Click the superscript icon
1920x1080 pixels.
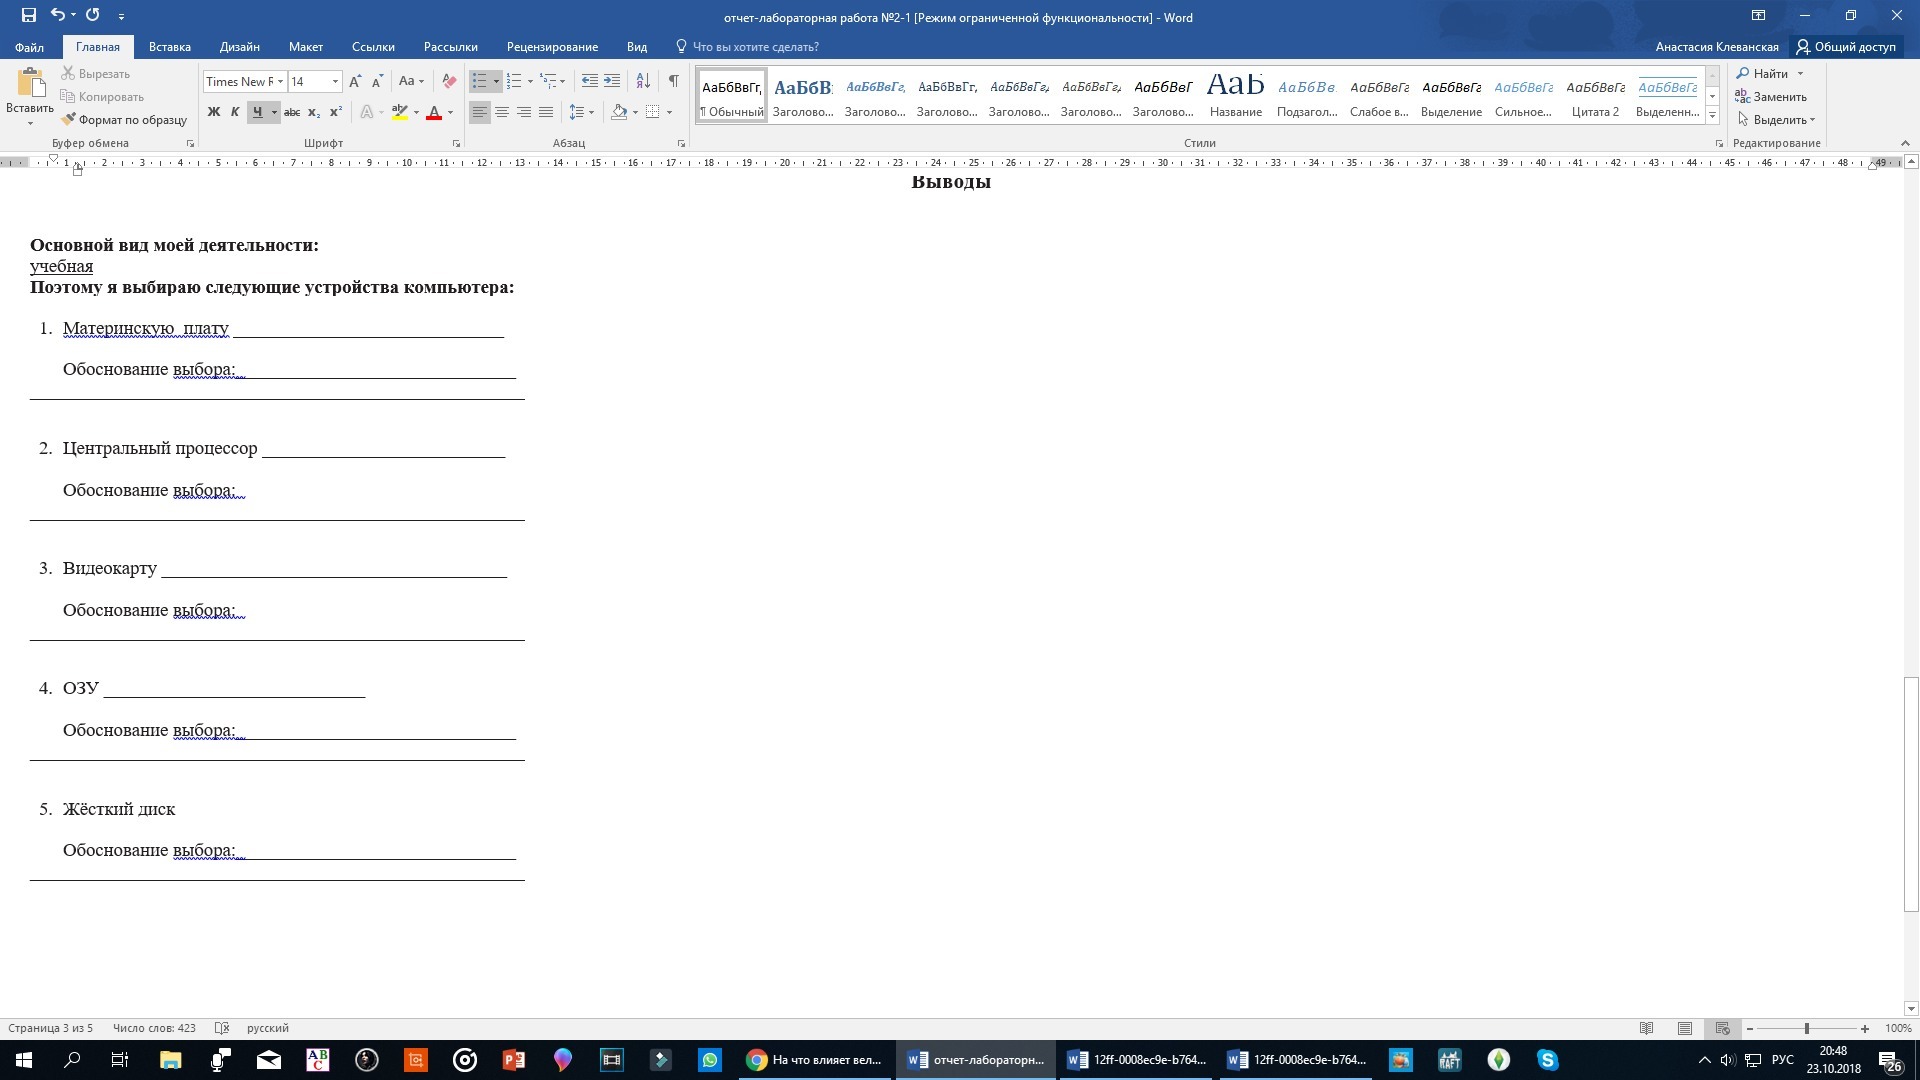click(336, 112)
